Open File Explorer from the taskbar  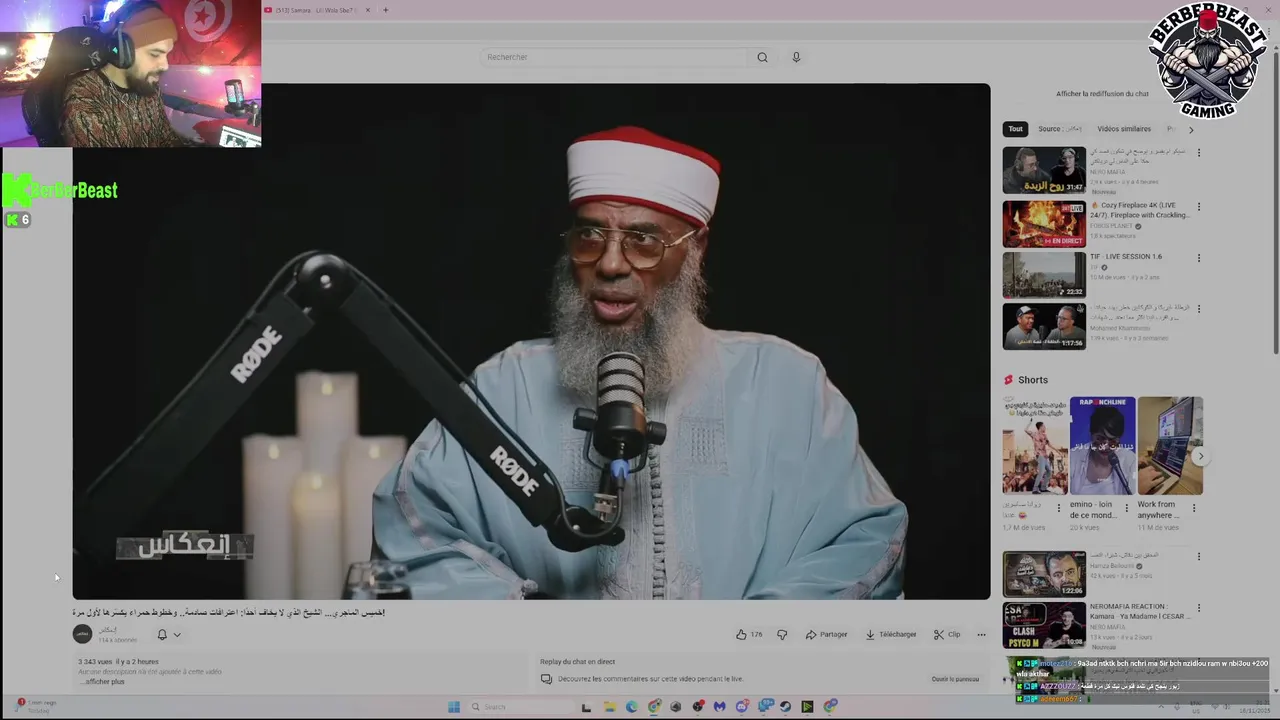tap(609, 707)
